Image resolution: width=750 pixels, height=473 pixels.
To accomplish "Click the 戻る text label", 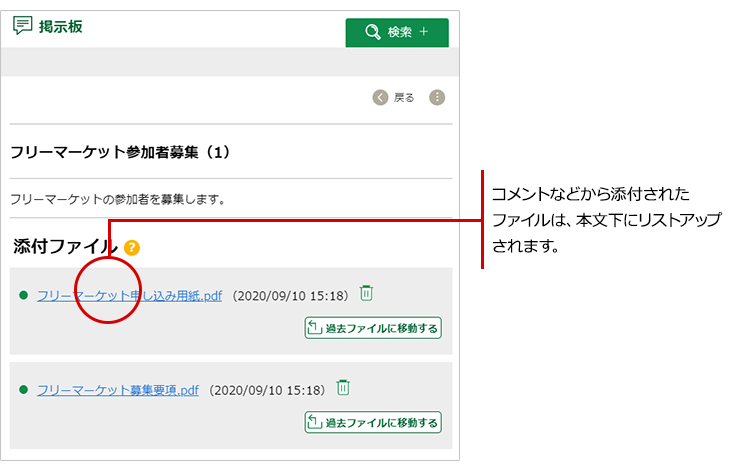I will click(x=404, y=98).
